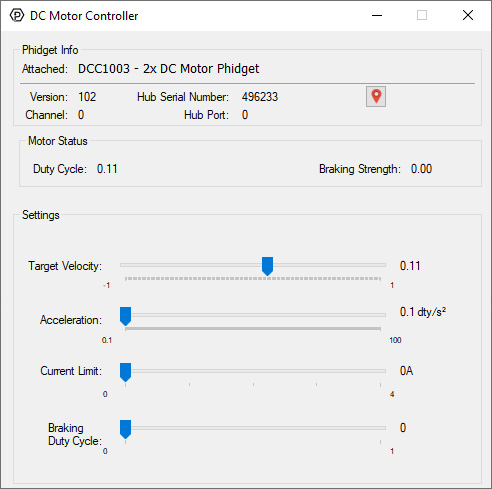Click the Braking Strength value 0.00
Image resolution: width=492 pixels, height=489 pixels.
click(x=421, y=169)
